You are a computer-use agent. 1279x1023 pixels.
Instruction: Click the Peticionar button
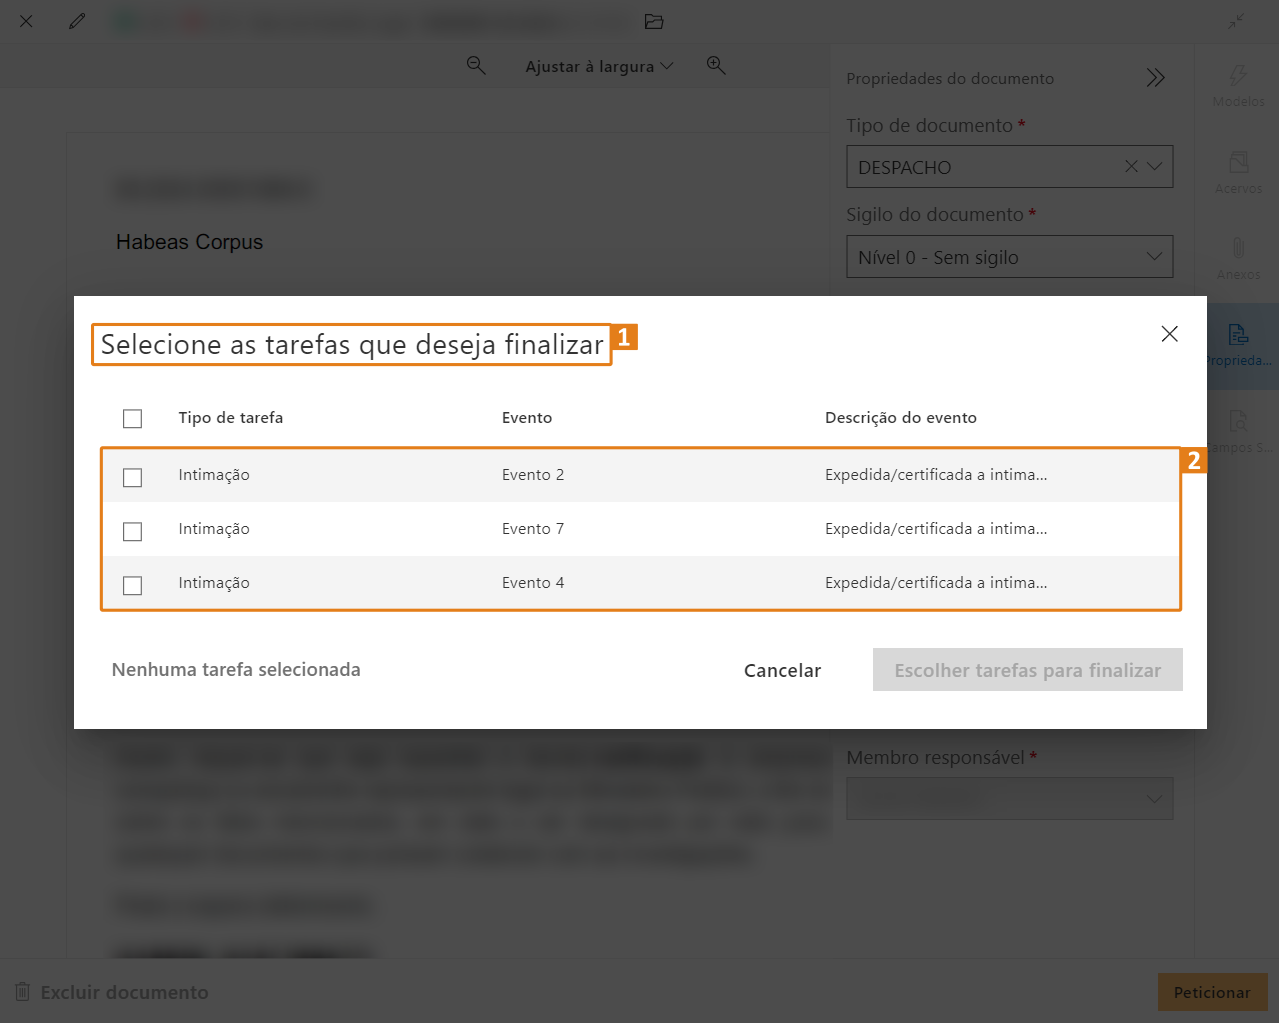(x=1211, y=992)
